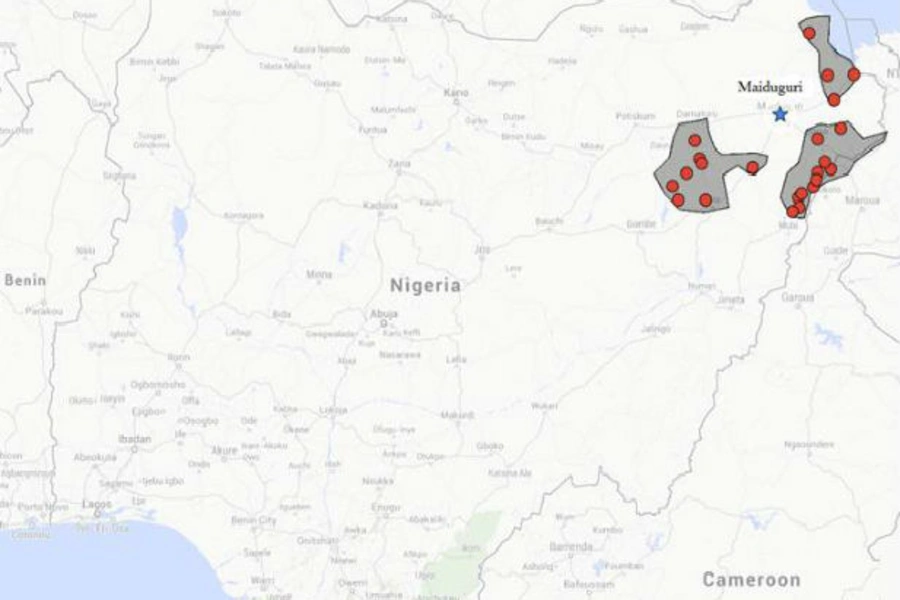Select the Abuja city label
The width and height of the screenshot is (900, 600).
tap(384, 313)
